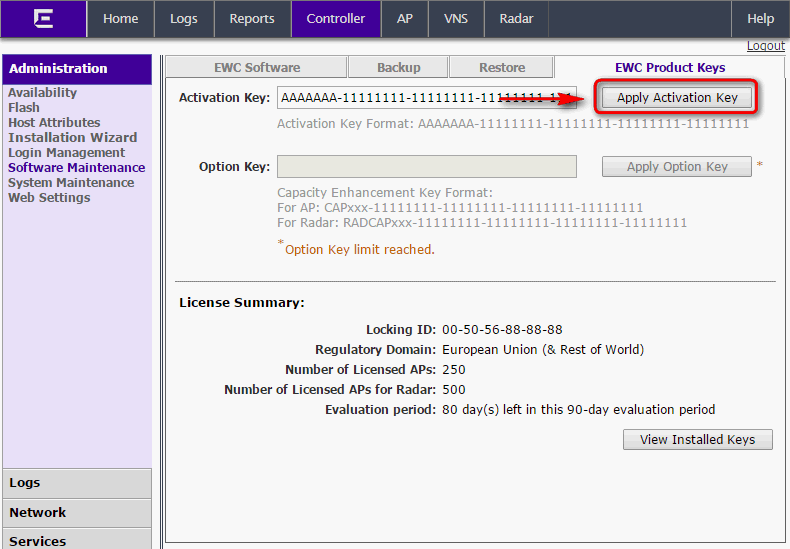The image size is (790, 549).
Task: Open the Home menu
Action: [x=120, y=19]
